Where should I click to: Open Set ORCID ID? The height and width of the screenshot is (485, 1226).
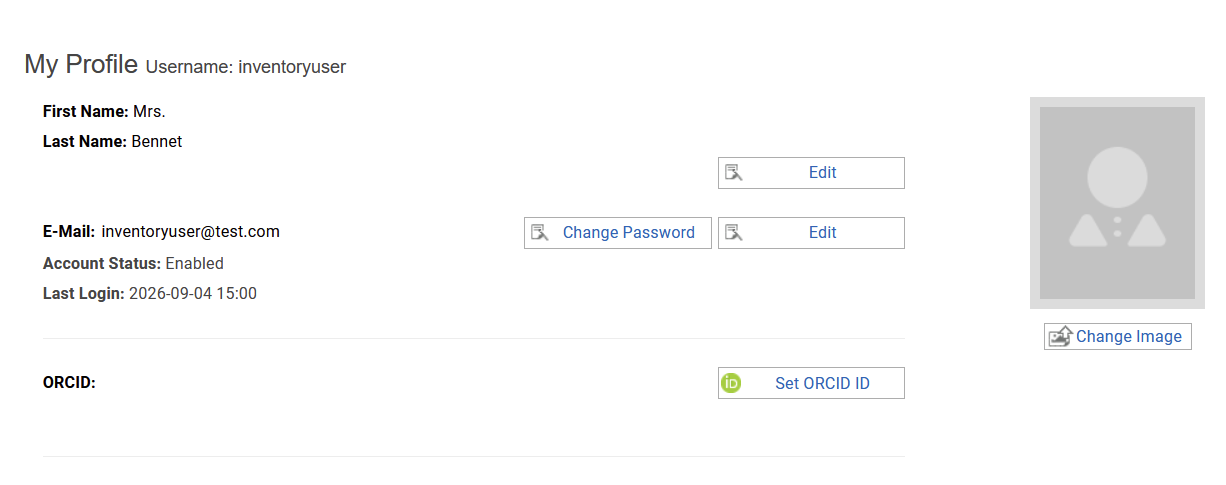[x=811, y=383]
